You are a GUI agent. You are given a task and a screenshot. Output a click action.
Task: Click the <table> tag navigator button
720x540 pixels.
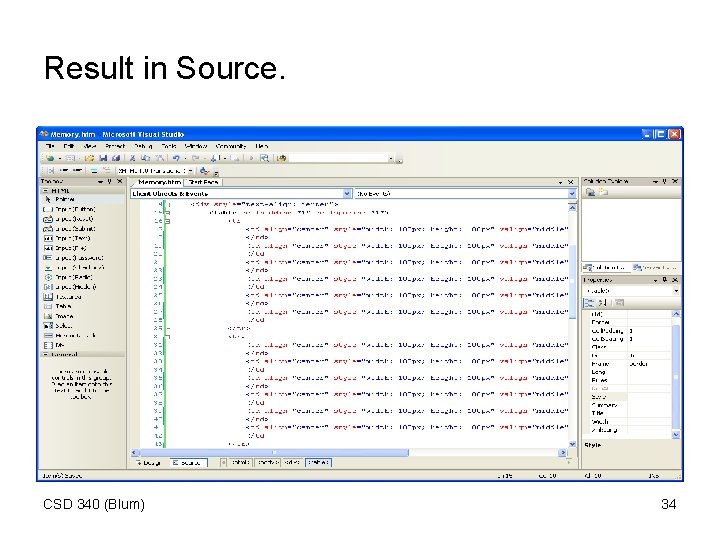(318, 462)
